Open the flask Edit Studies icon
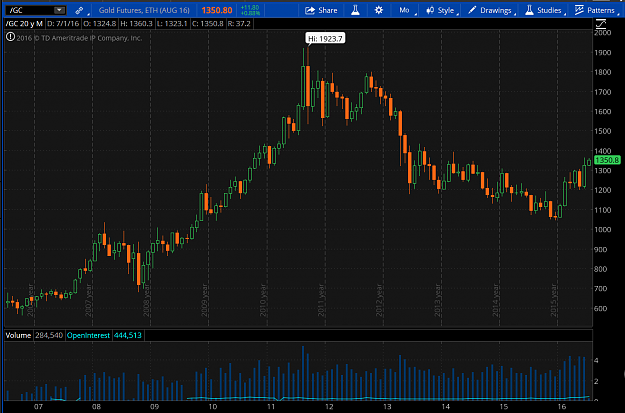The image size is (625, 413). pyautogui.click(x=355, y=10)
